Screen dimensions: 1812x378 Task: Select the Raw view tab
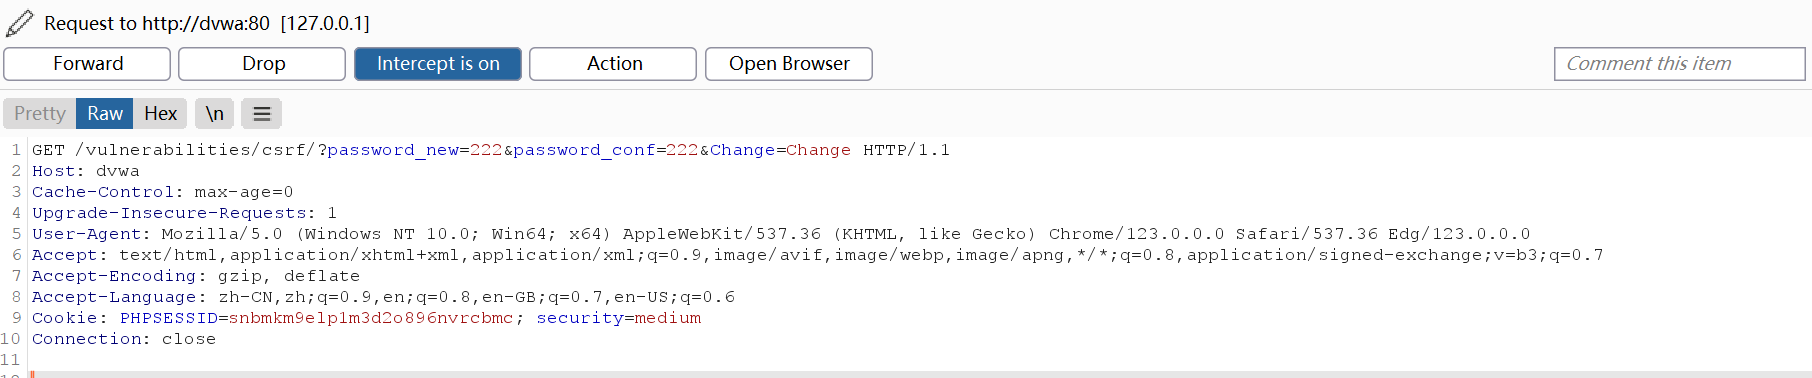(105, 114)
